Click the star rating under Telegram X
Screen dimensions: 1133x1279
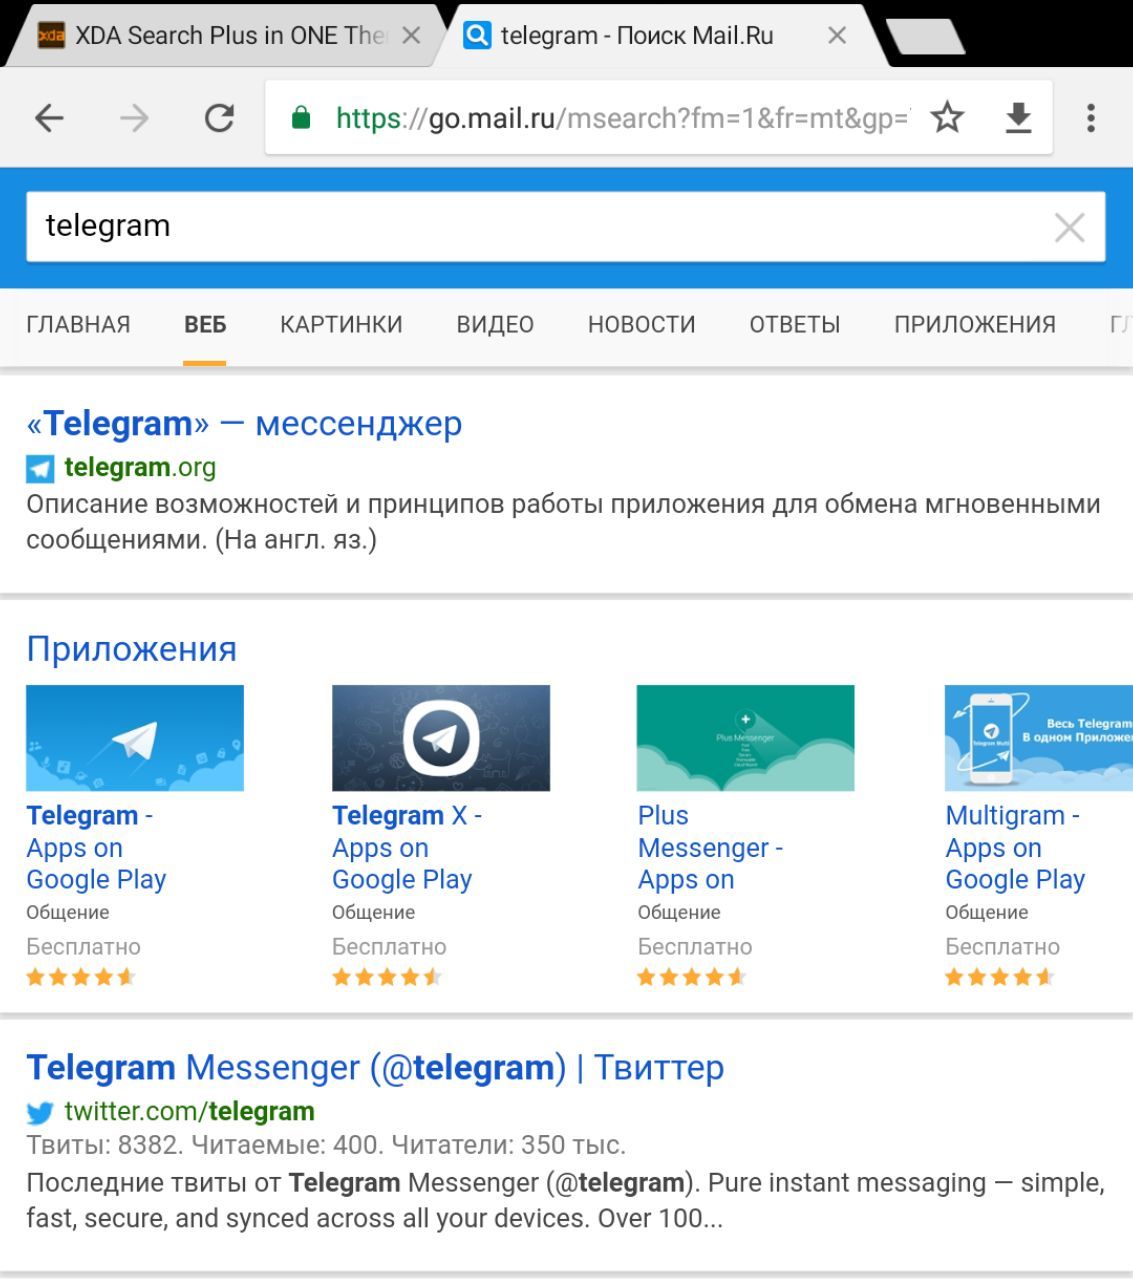[x=387, y=977]
